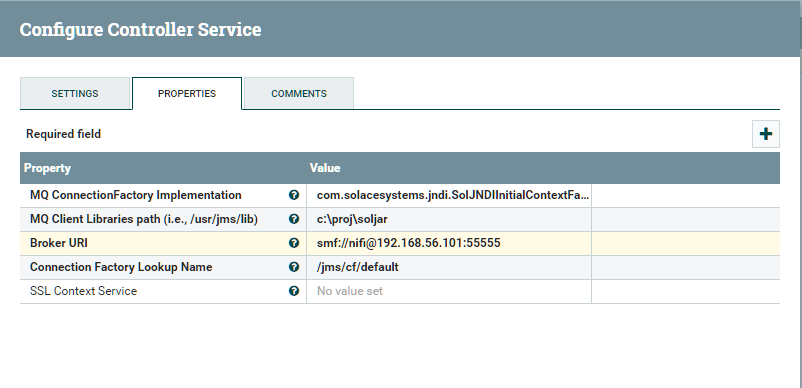Edit the ConnectionFactory Implementation value
This screenshot has width=802, height=388.
[449, 195]
